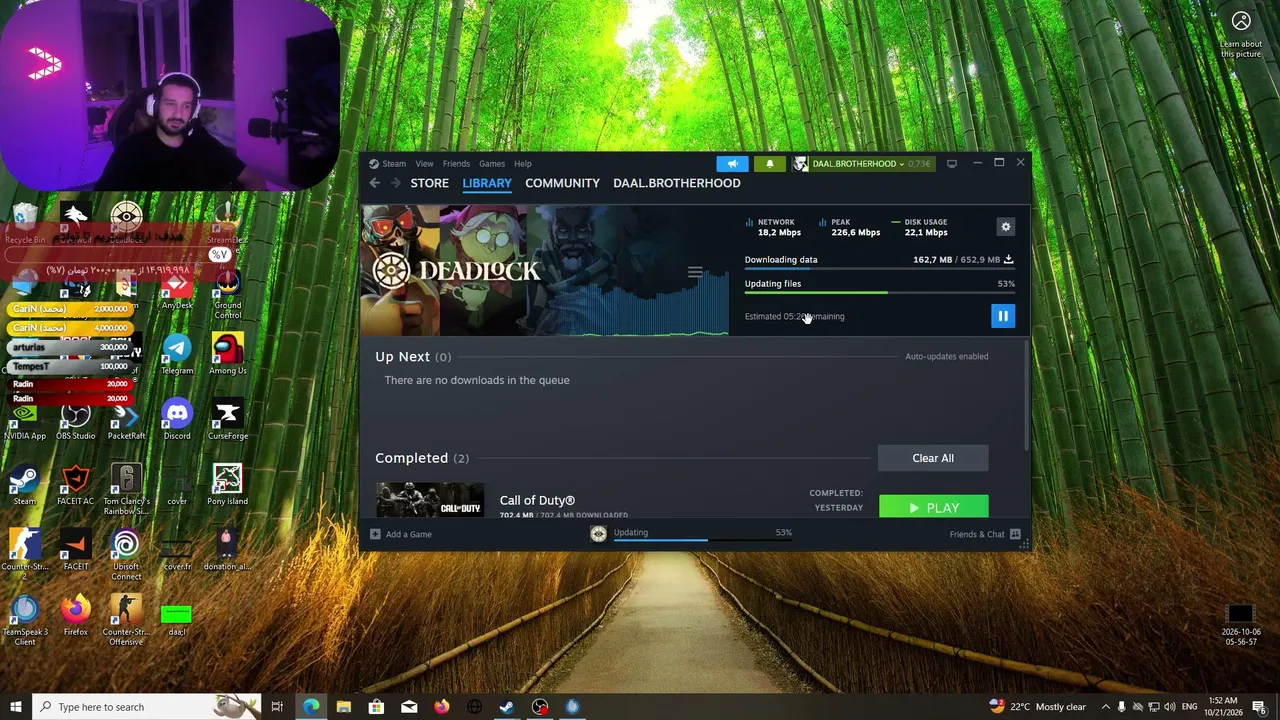
Task: Open Discord desktop shortcut
Action: (177, 420)
